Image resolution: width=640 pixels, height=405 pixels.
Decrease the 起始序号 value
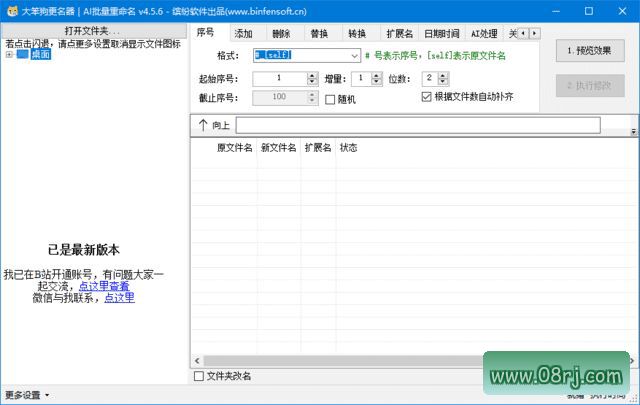[312, 82]
